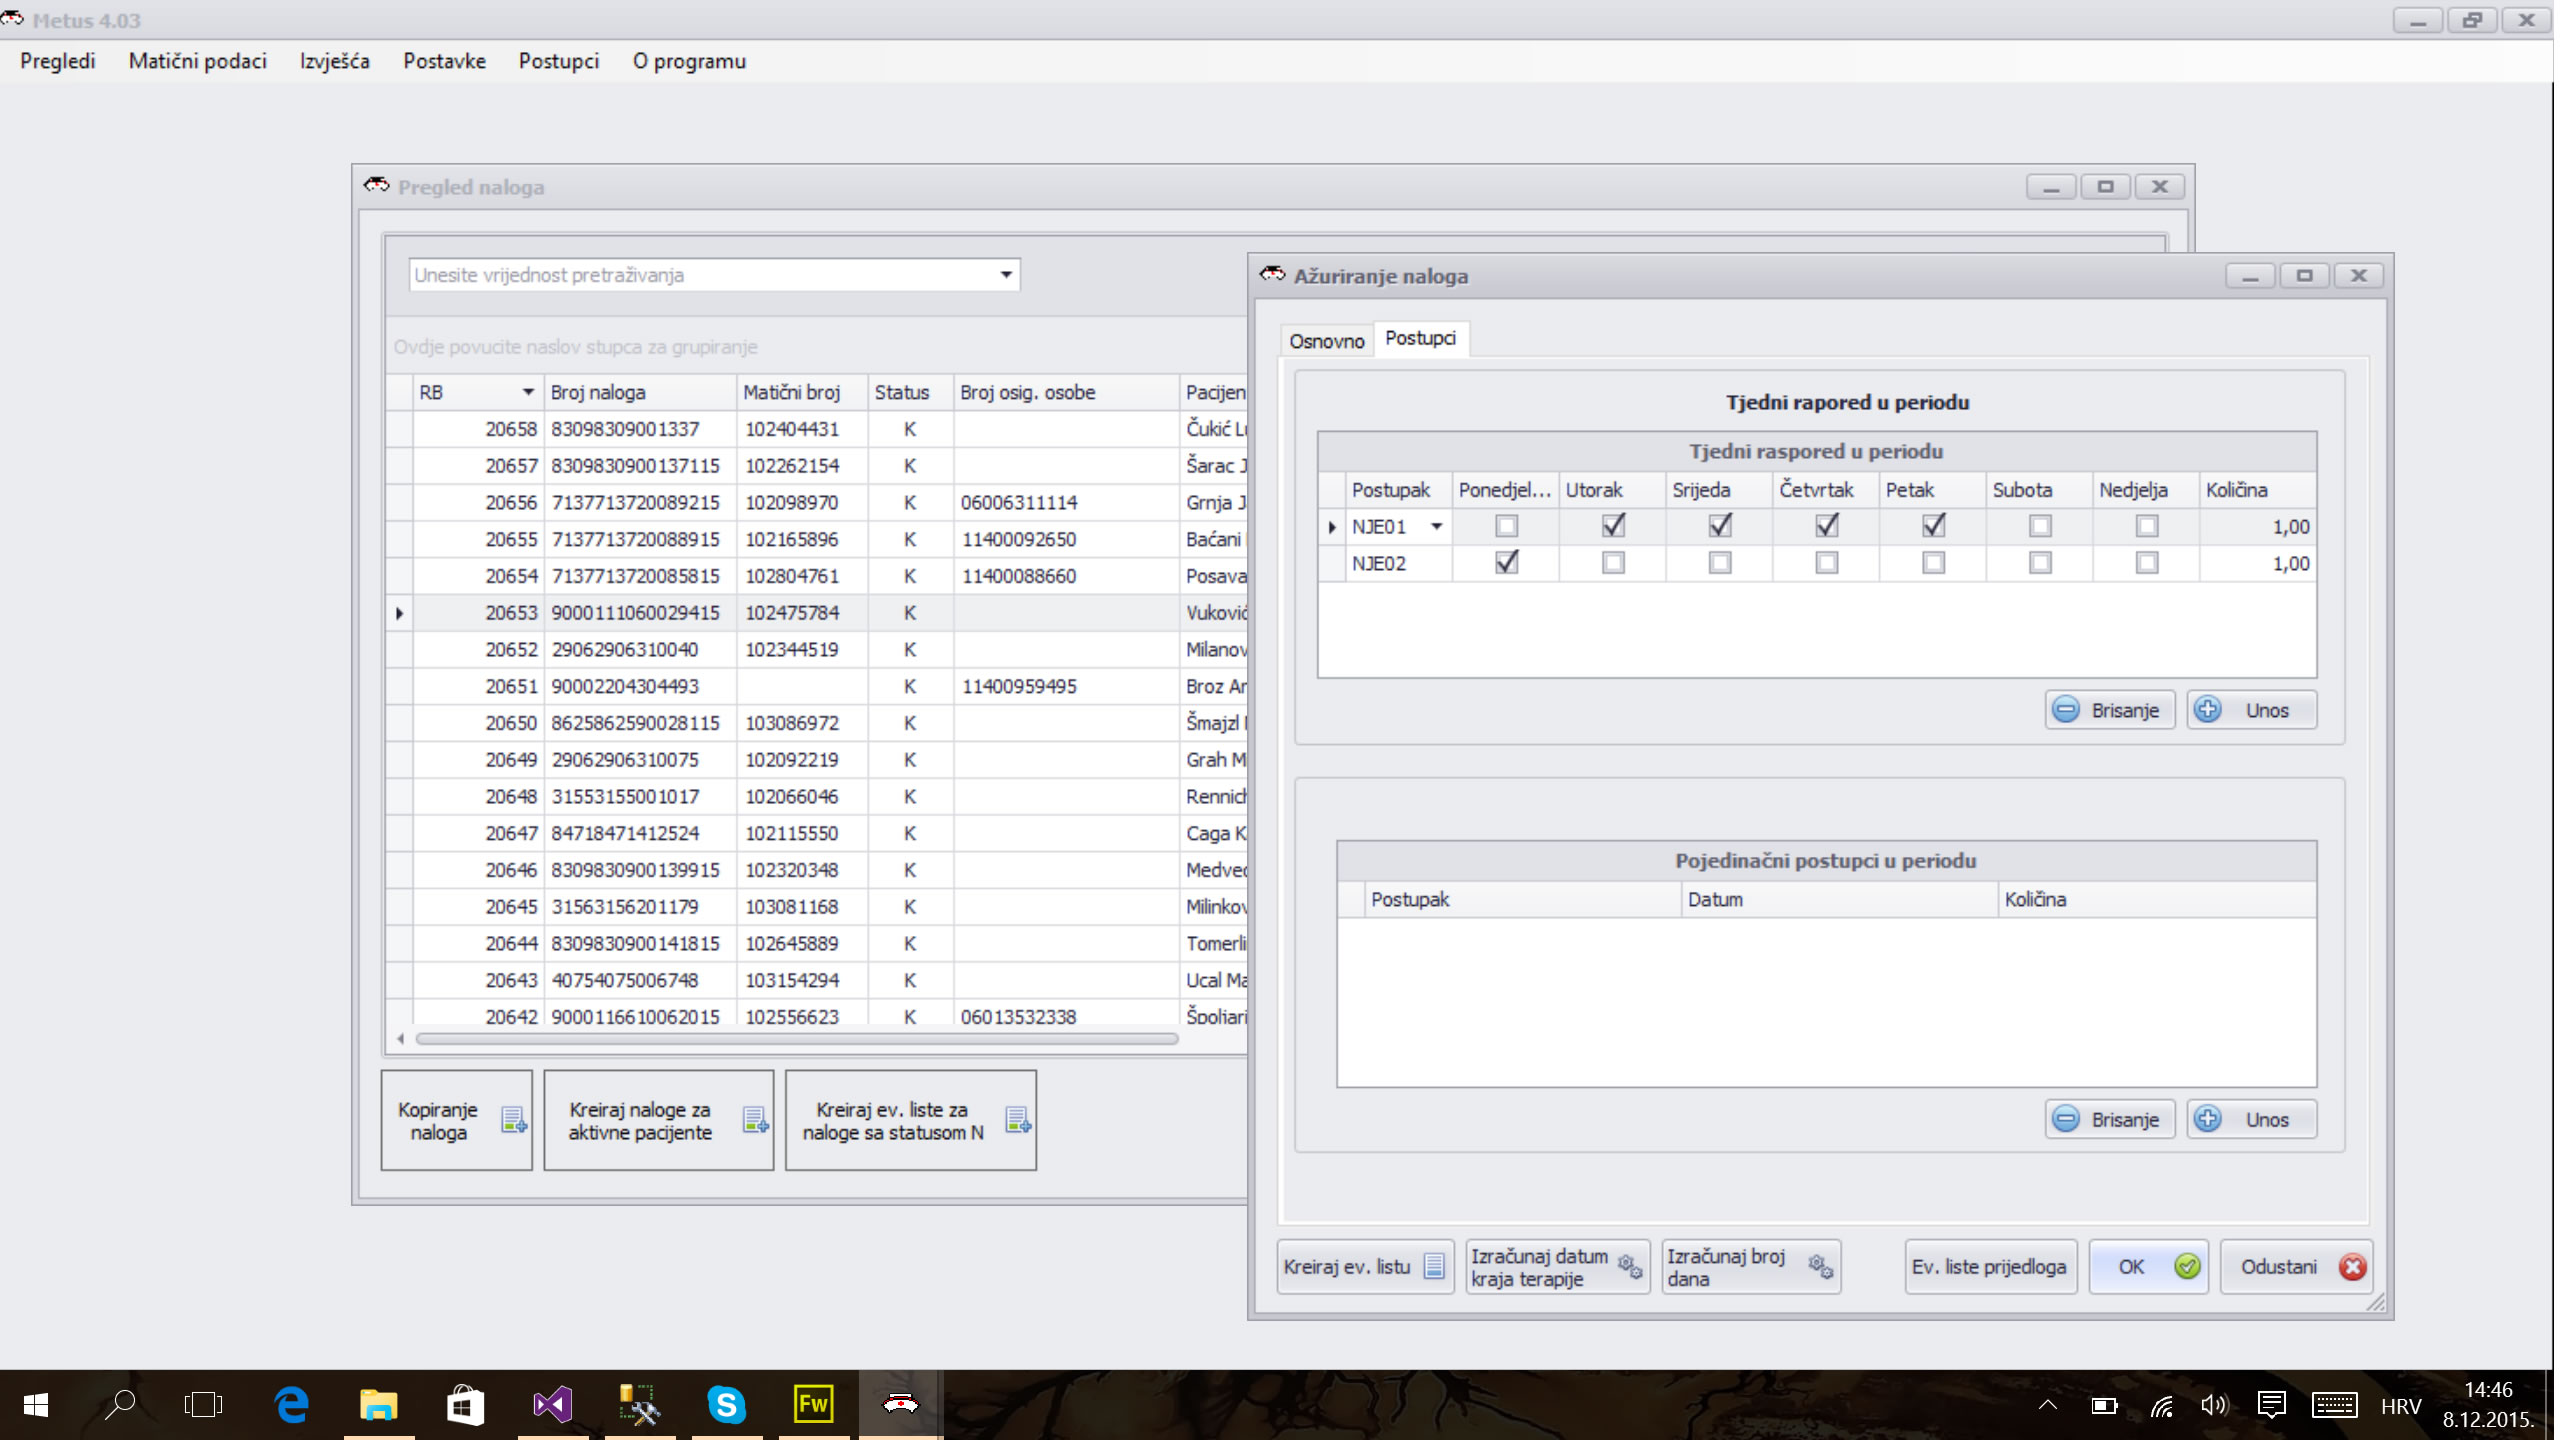This screenshot has height=1440, width=2560.
Task: Click the horizontal scrollbar in Pregled naloga
Action: point(797,1039)
